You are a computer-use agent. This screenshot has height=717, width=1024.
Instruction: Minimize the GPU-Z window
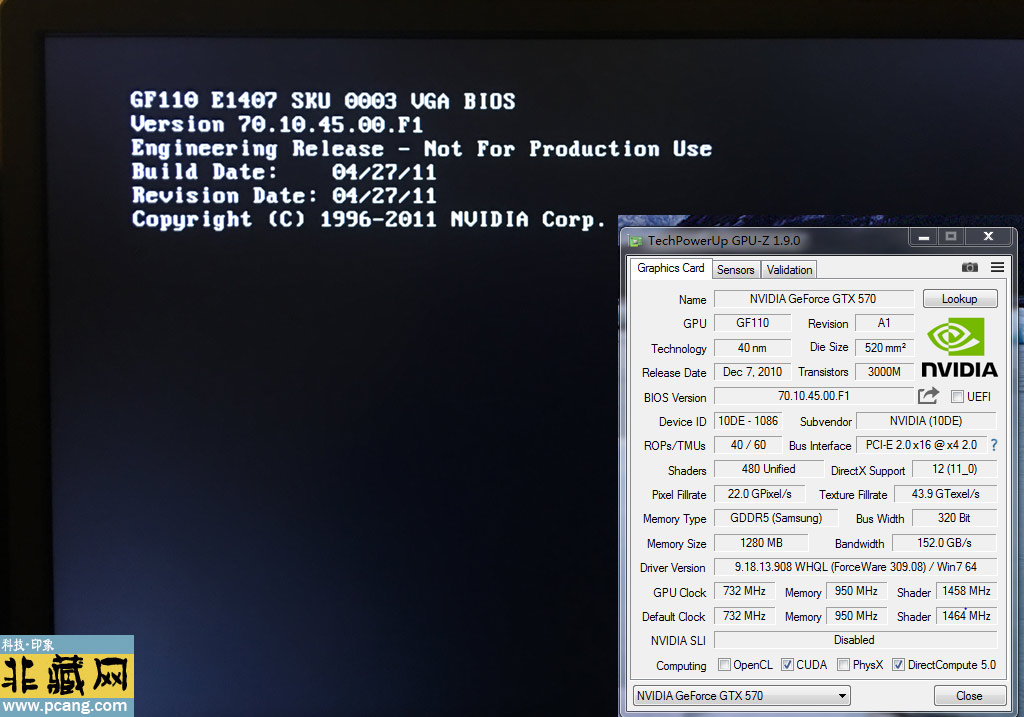923,236
